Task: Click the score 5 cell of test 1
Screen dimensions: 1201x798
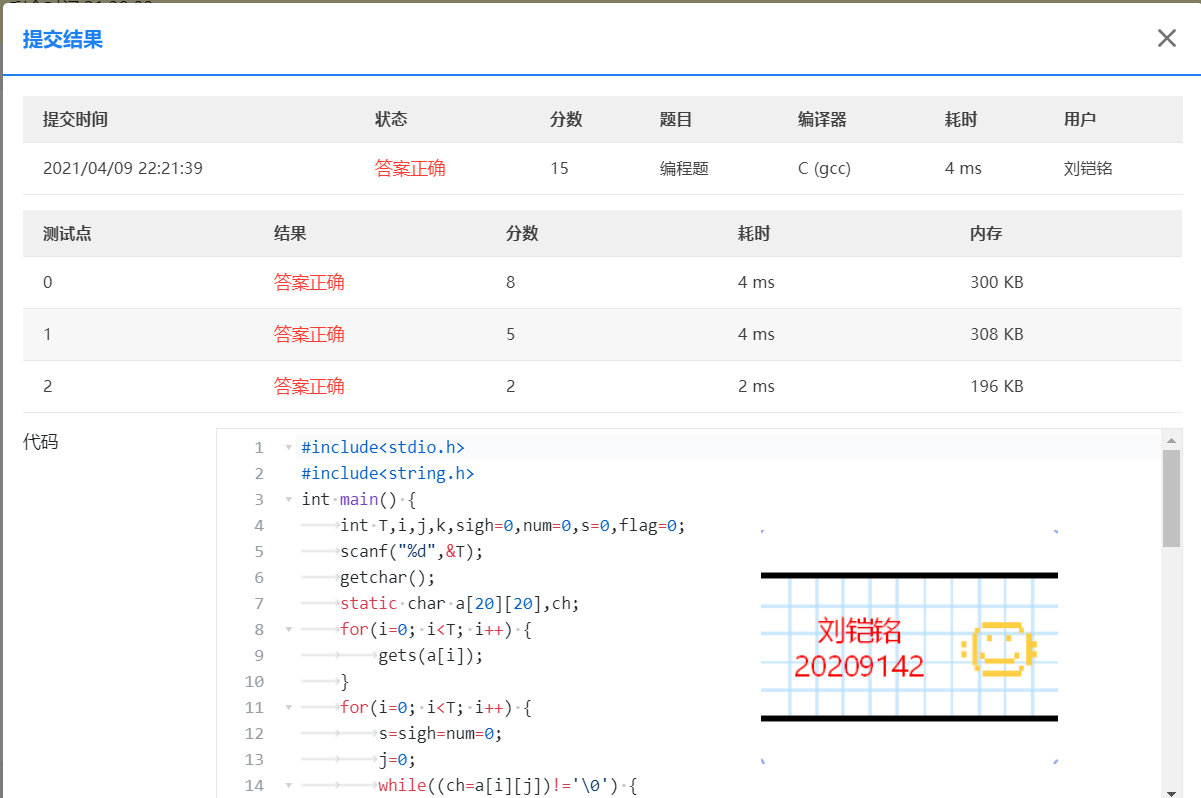Action: click(x=511, y=335)
